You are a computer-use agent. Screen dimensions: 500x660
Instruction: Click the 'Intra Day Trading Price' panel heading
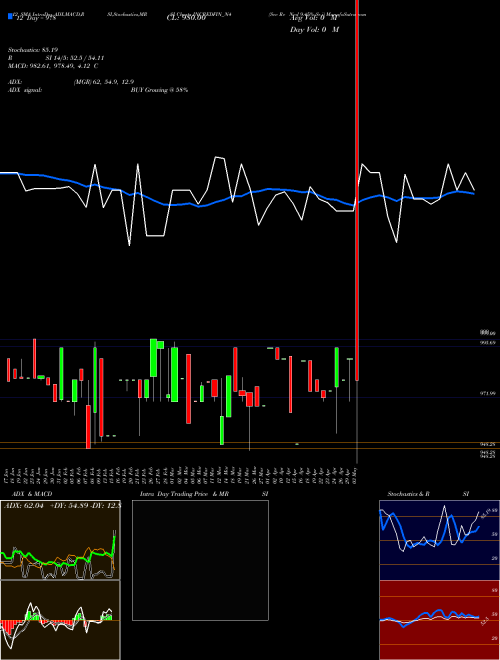(174, 494)
